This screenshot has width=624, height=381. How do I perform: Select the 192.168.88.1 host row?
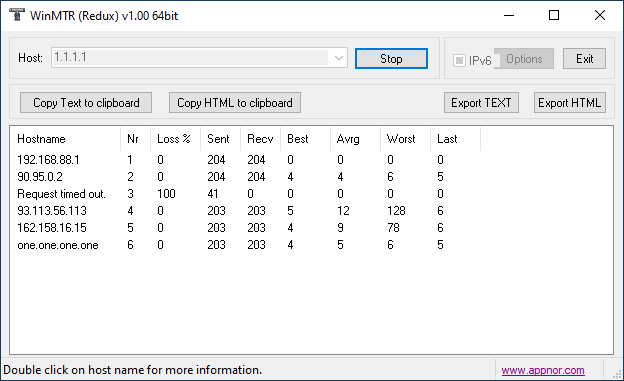click(246, 160)
